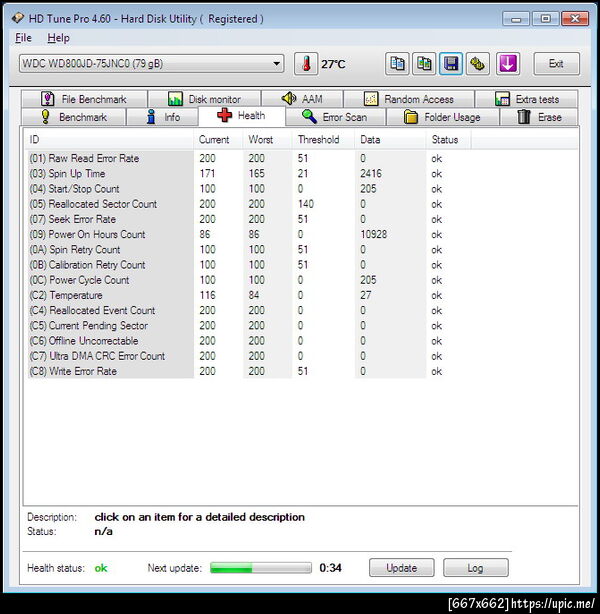
Task: Select the Spin Up Time row
Action: (249, 173)
